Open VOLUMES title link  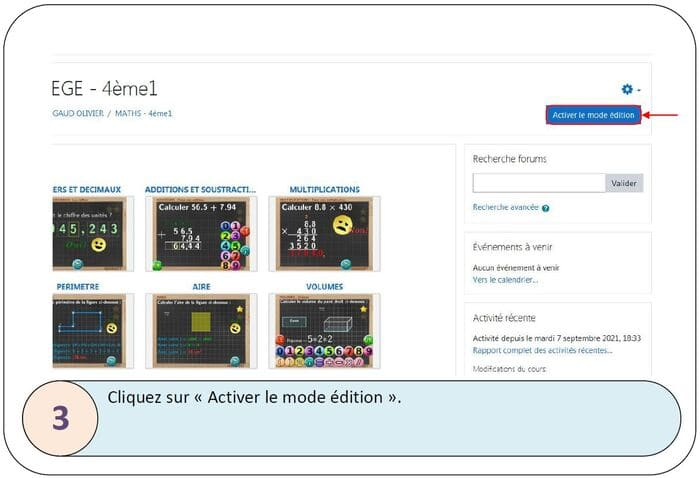pos(325,287)
